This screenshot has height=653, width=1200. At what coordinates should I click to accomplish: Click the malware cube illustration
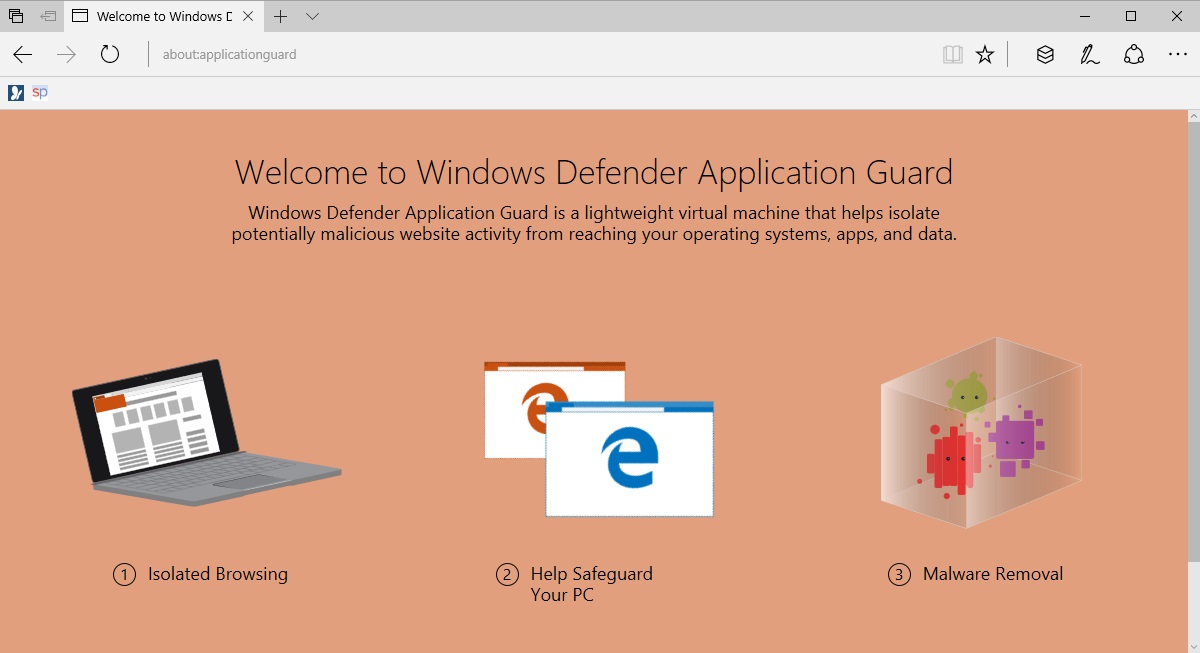coord(981,432)
